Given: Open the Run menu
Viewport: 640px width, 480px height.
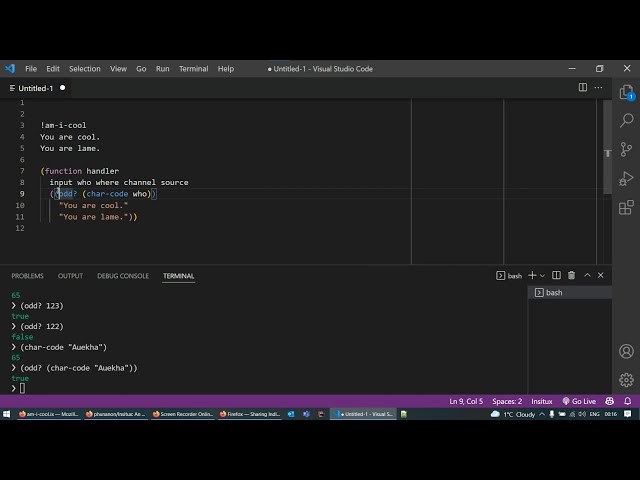Looking at the screenshot, I should pyautogui.click(x=162, y=69).
